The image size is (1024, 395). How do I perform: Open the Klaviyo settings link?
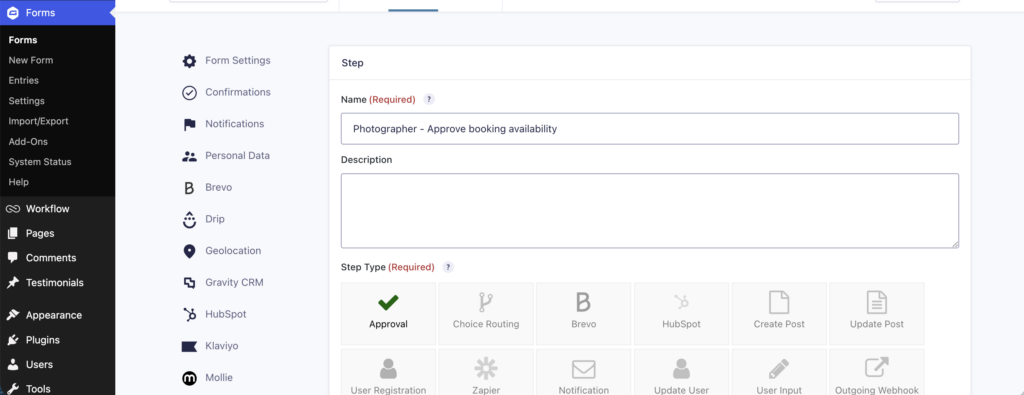(x=221, y=345)
